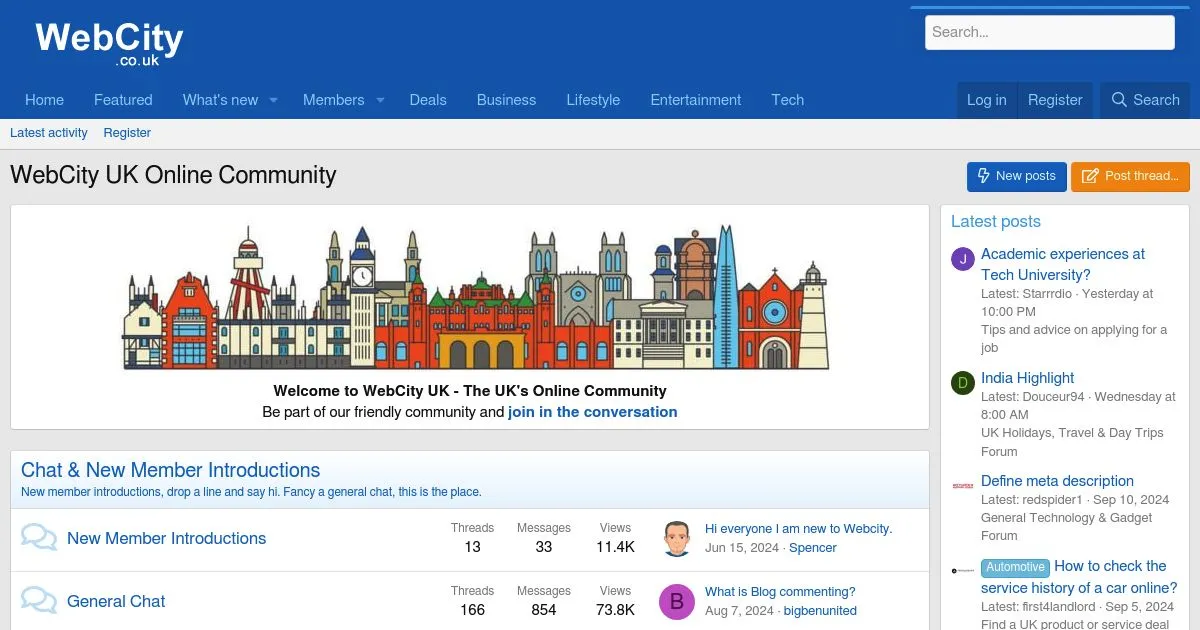Image resolution: width=1200 pixels, height=630 pixels.
Task: Click the General Chat bubble icon
Action: click(39, 601)
